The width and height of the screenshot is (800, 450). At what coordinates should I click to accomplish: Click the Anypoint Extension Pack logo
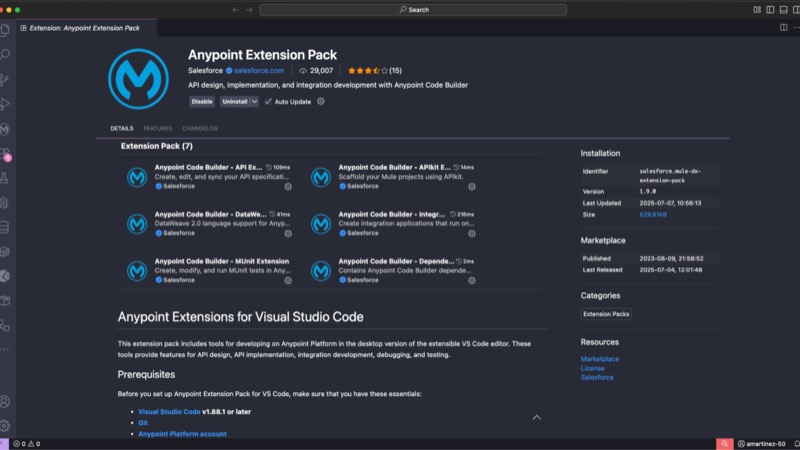pos(138,79)
